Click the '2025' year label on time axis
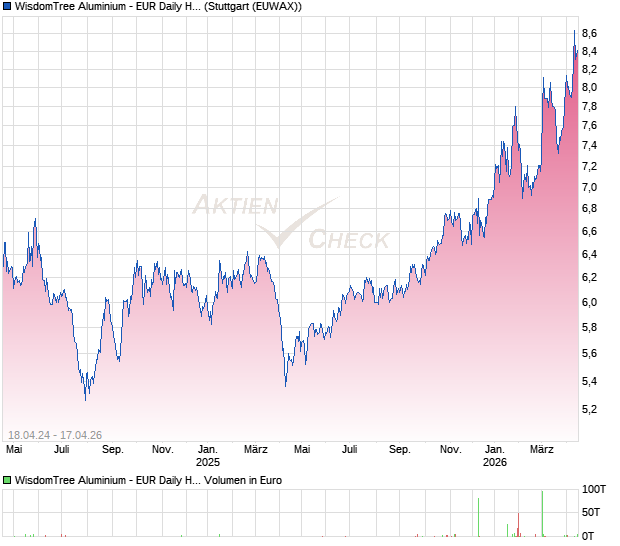Image resolution: width=620 pixels, height=546 pixels. click(x=208, y=463)
